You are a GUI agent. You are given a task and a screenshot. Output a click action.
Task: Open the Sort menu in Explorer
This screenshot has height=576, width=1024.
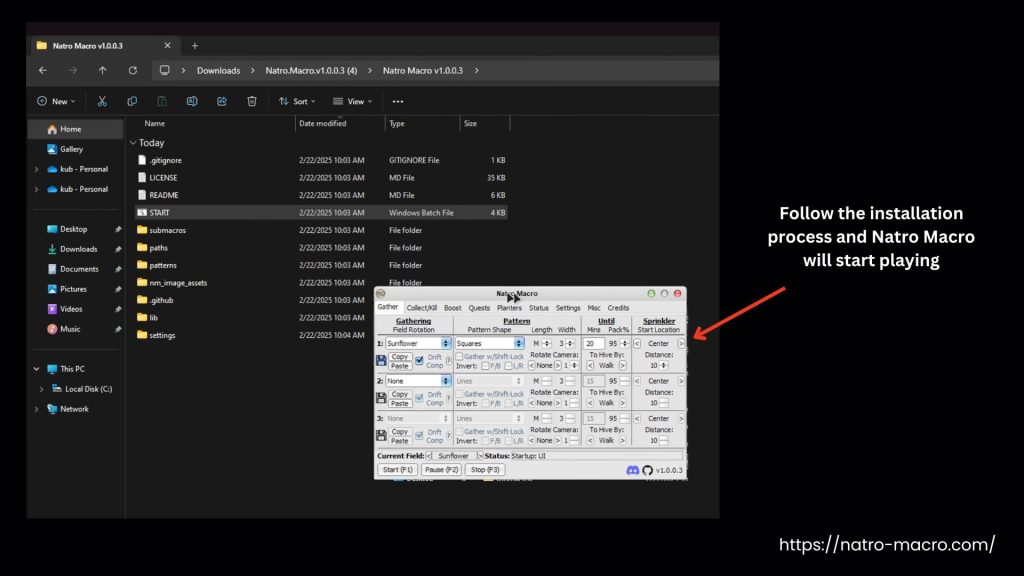pyautogui.click(x=296, y=101)
